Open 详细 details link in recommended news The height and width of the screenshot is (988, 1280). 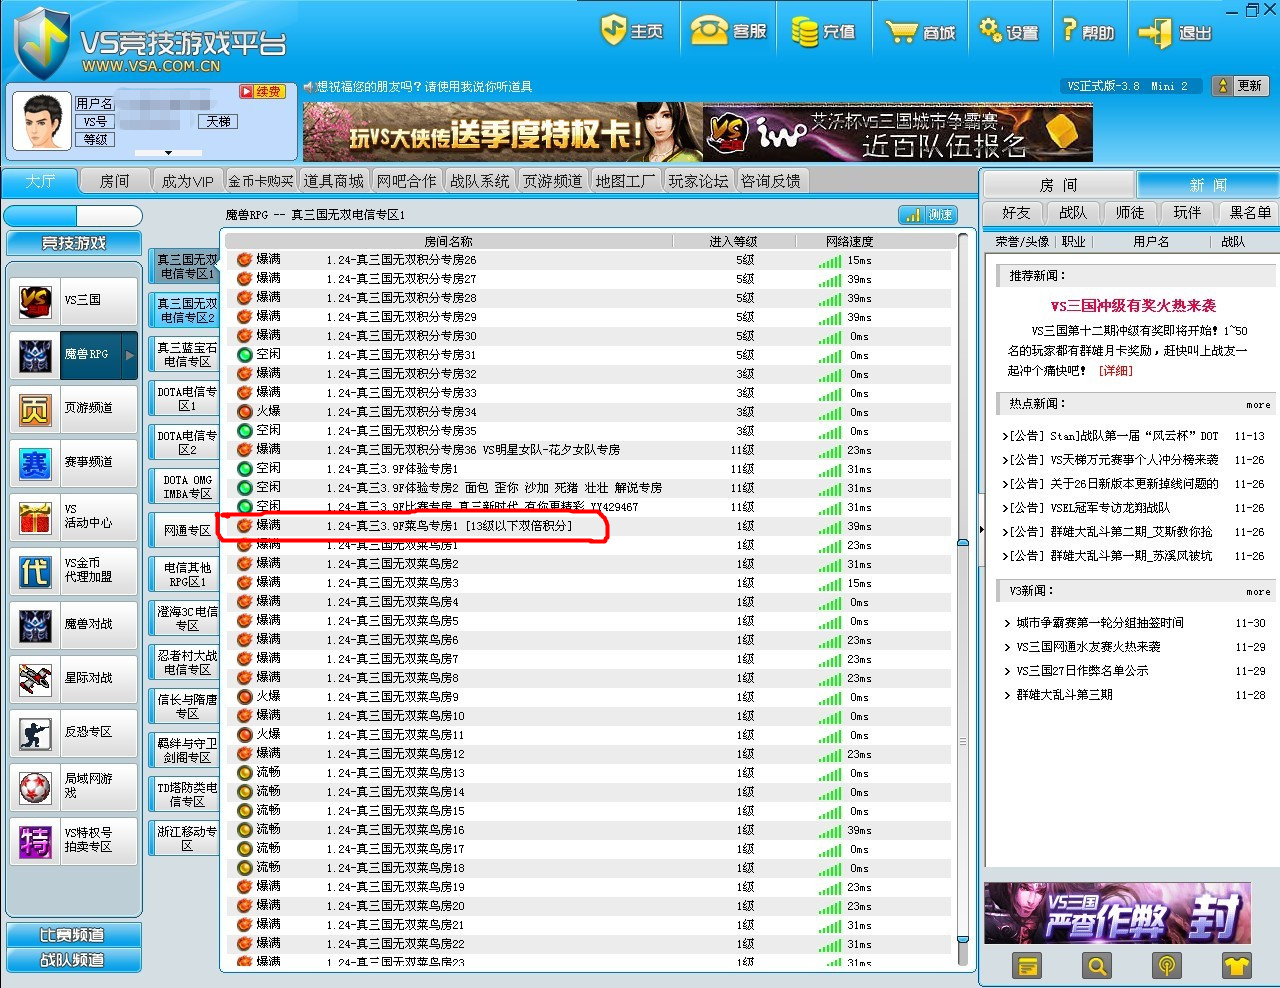pos(1115,371)
